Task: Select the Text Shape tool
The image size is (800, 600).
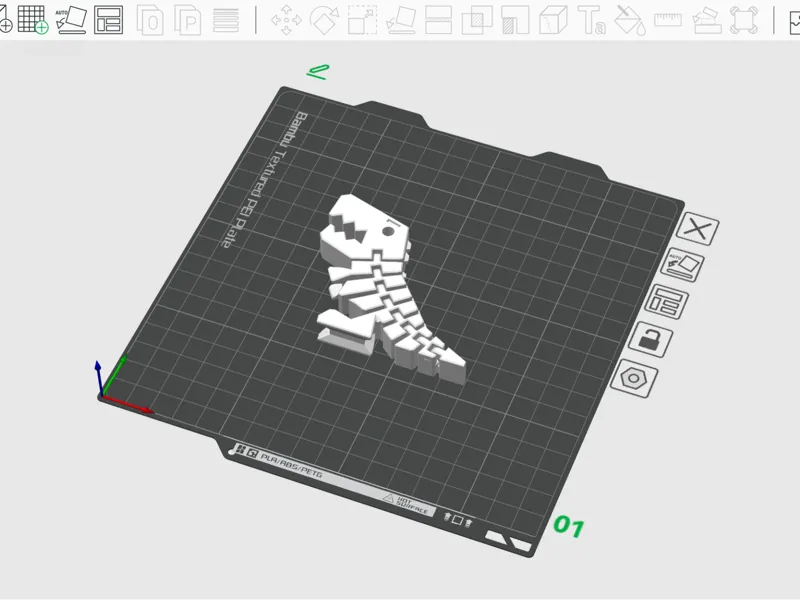Action: 592,20
